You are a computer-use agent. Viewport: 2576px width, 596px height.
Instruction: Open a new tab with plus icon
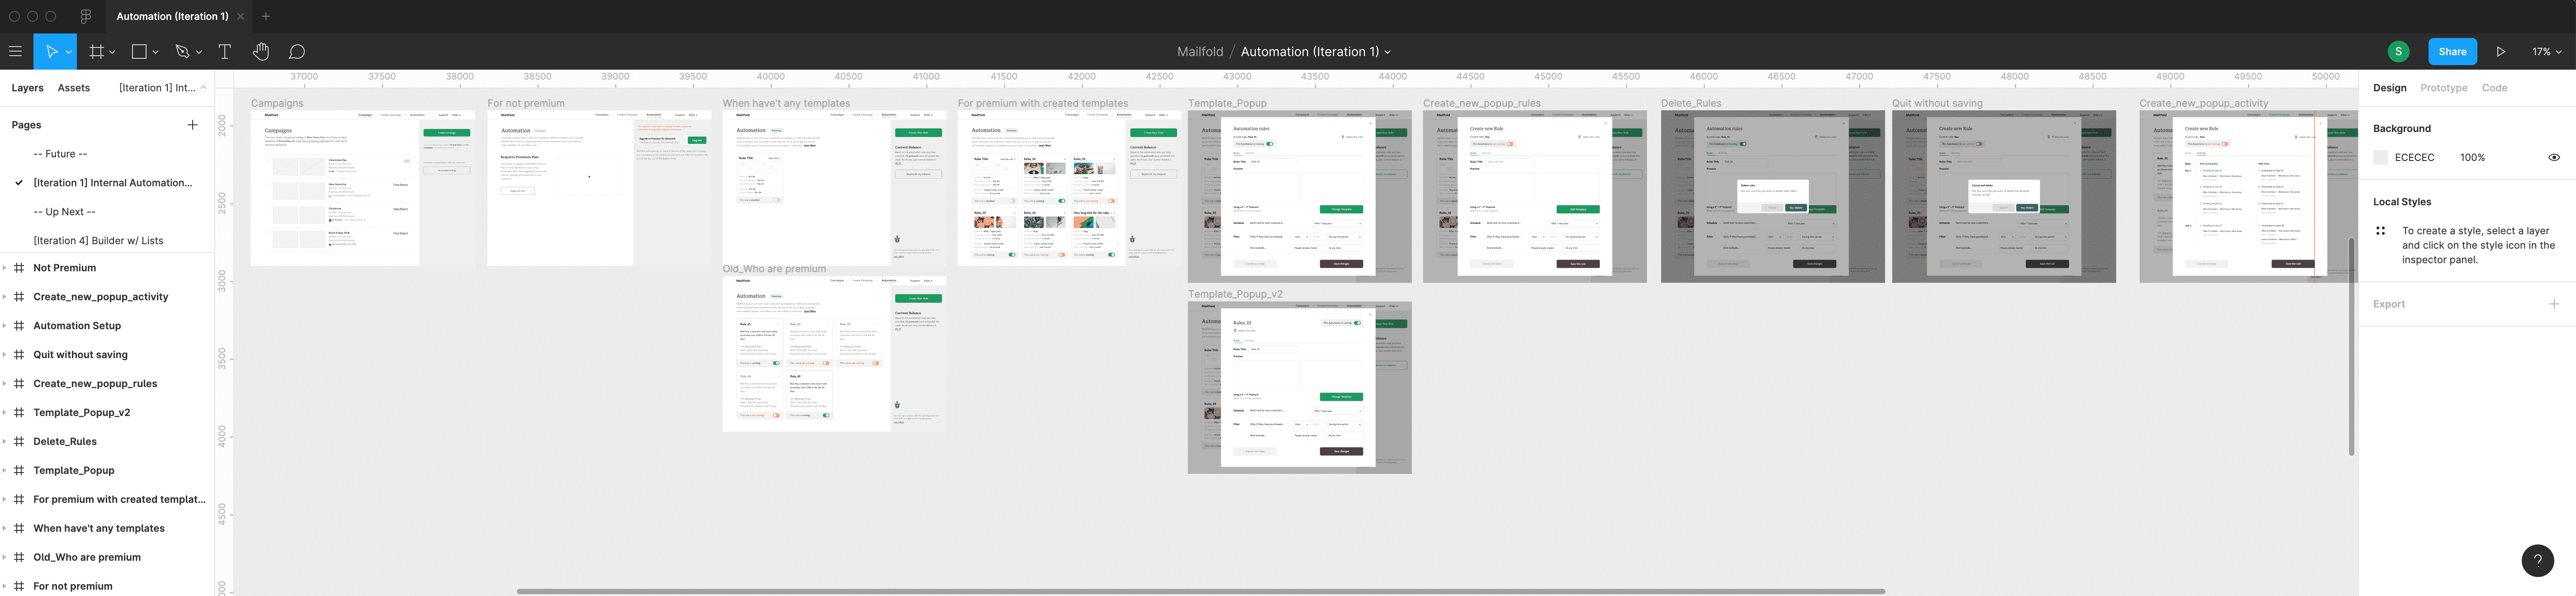point(266,16)
